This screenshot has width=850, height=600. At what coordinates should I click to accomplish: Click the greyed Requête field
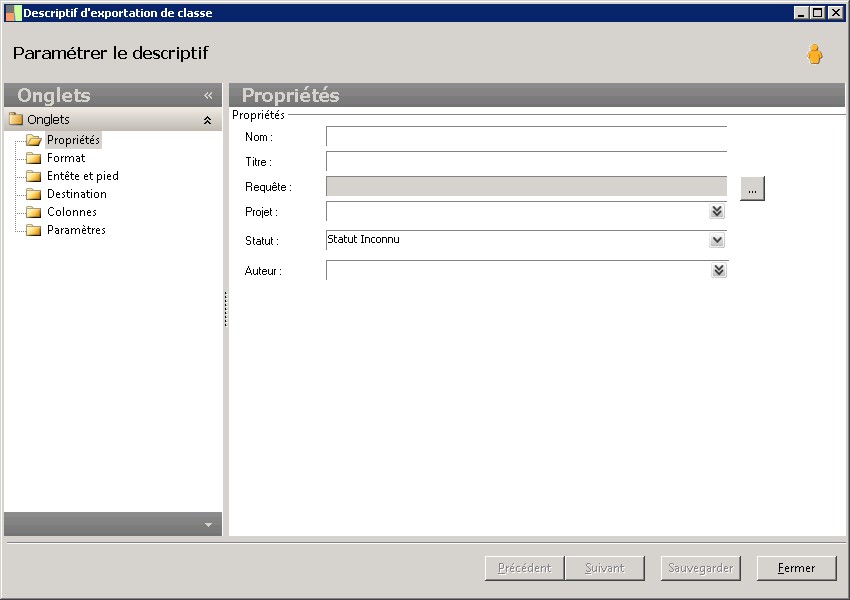pyautogui.click(x=526, y=186)
